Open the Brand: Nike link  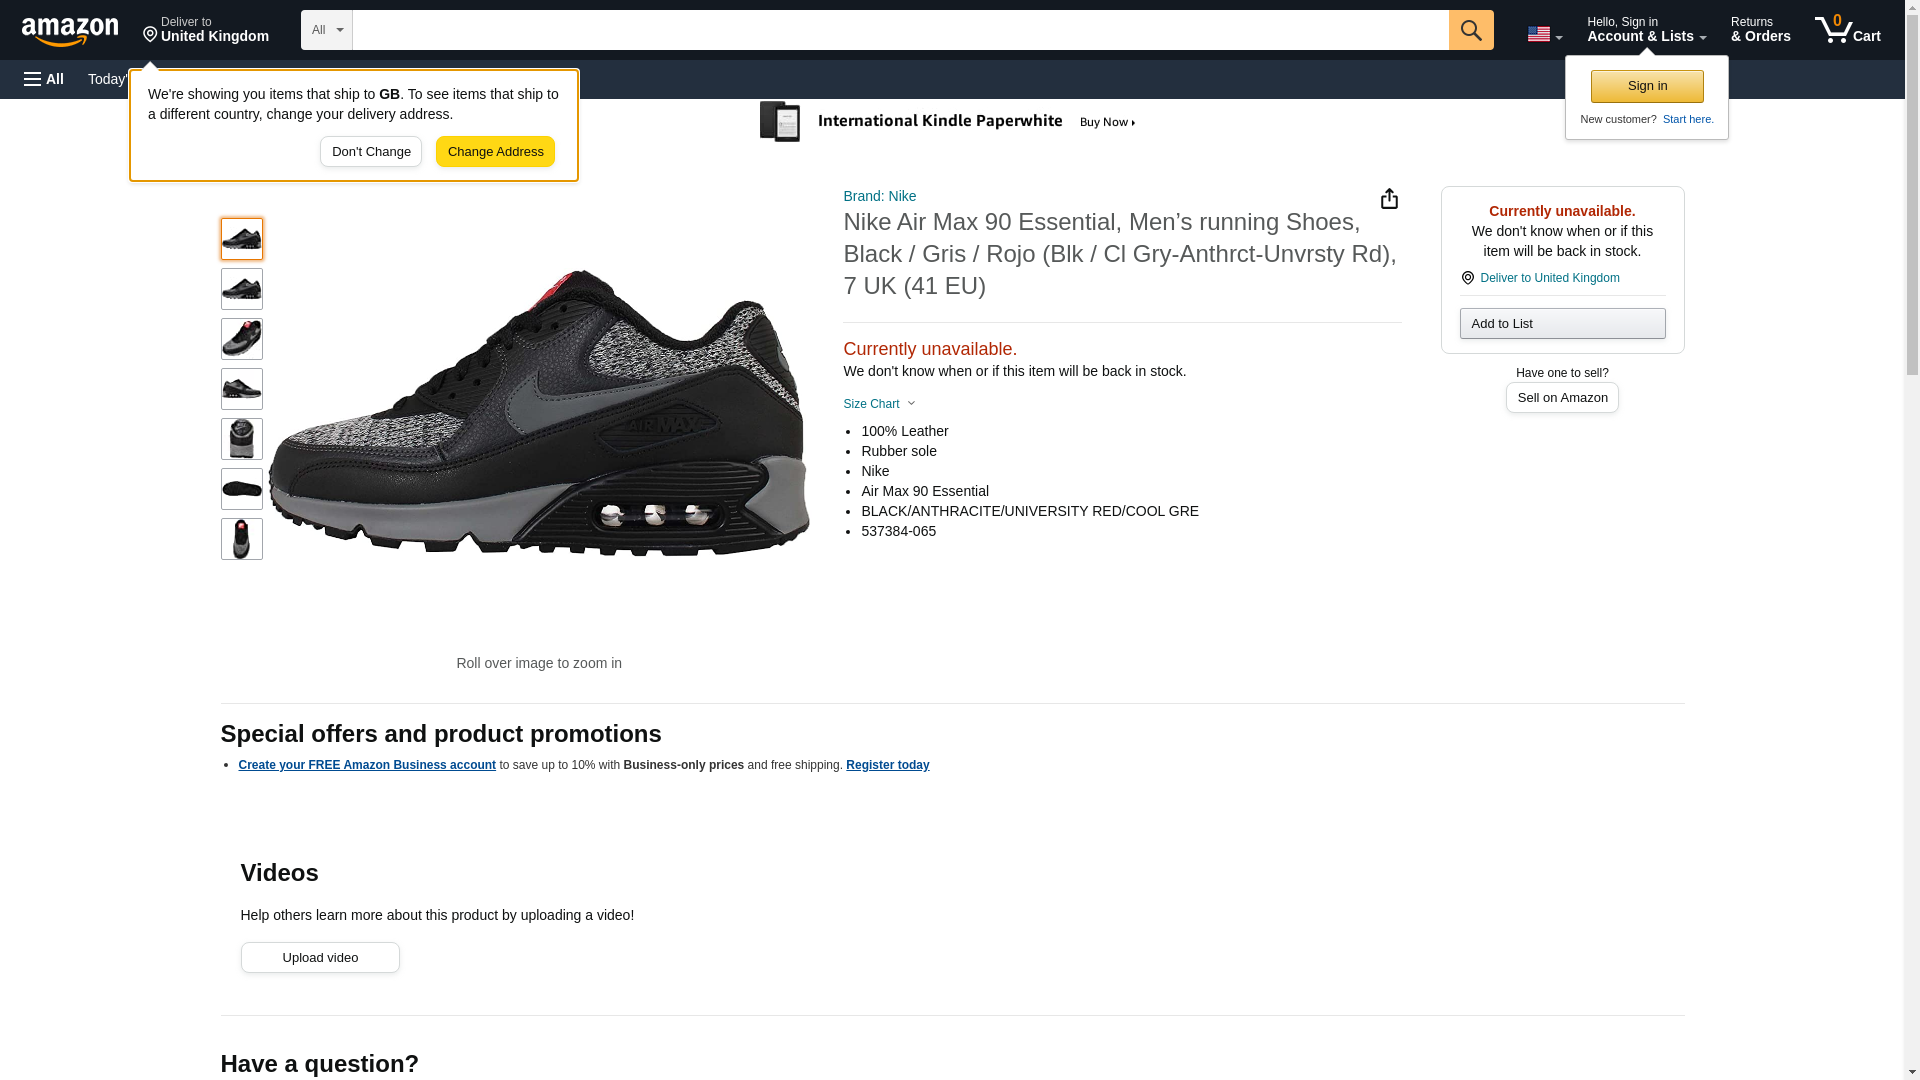pyautogui.click(x=879, y=196)
